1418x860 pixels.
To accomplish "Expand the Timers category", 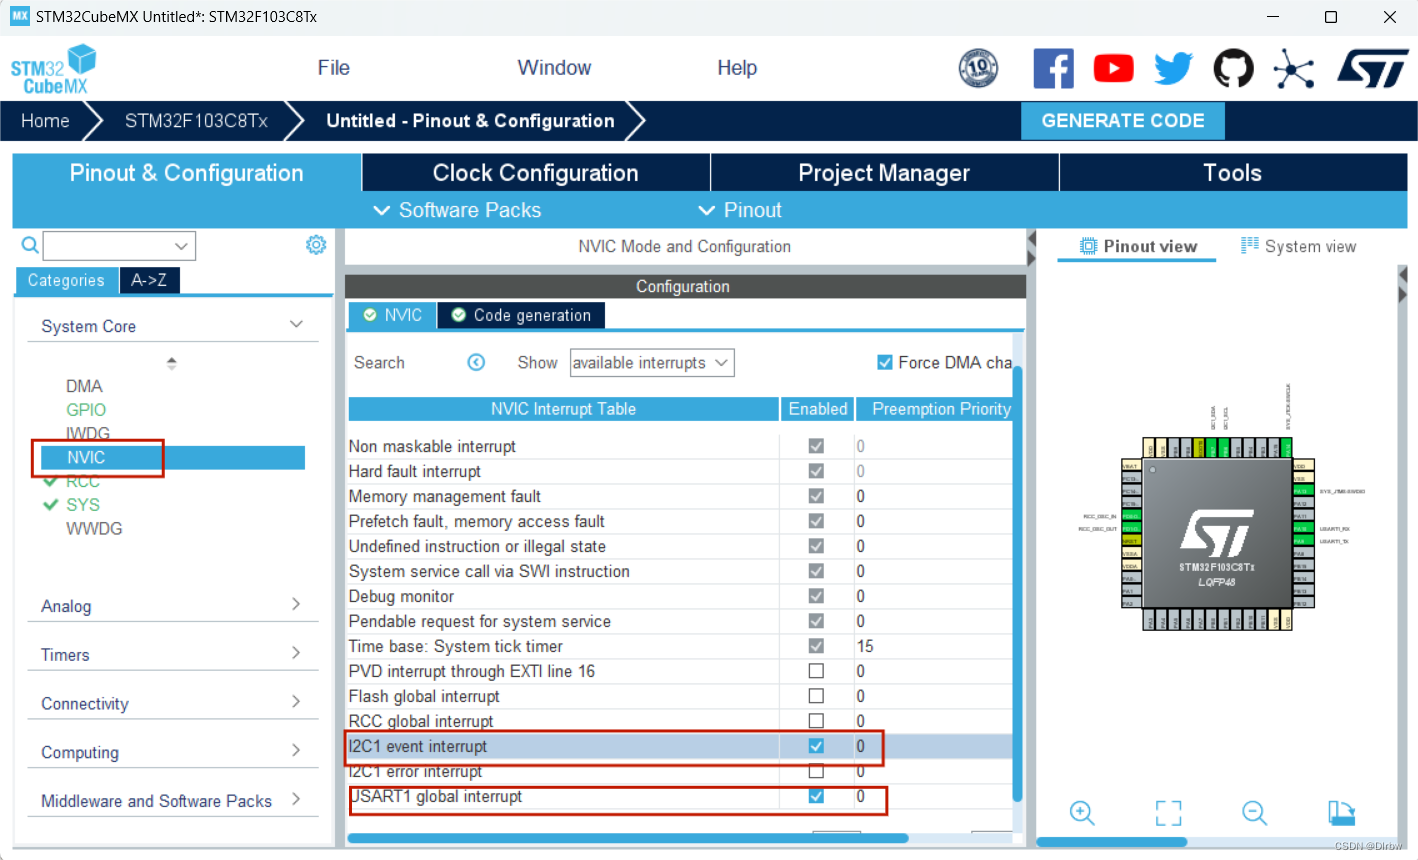I will click(x=172, y=654).
